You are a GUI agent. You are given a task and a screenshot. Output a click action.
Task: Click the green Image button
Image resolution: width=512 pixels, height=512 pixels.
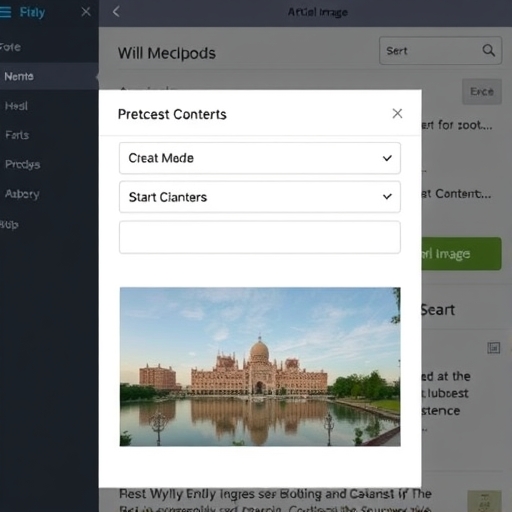click(461, 254)
